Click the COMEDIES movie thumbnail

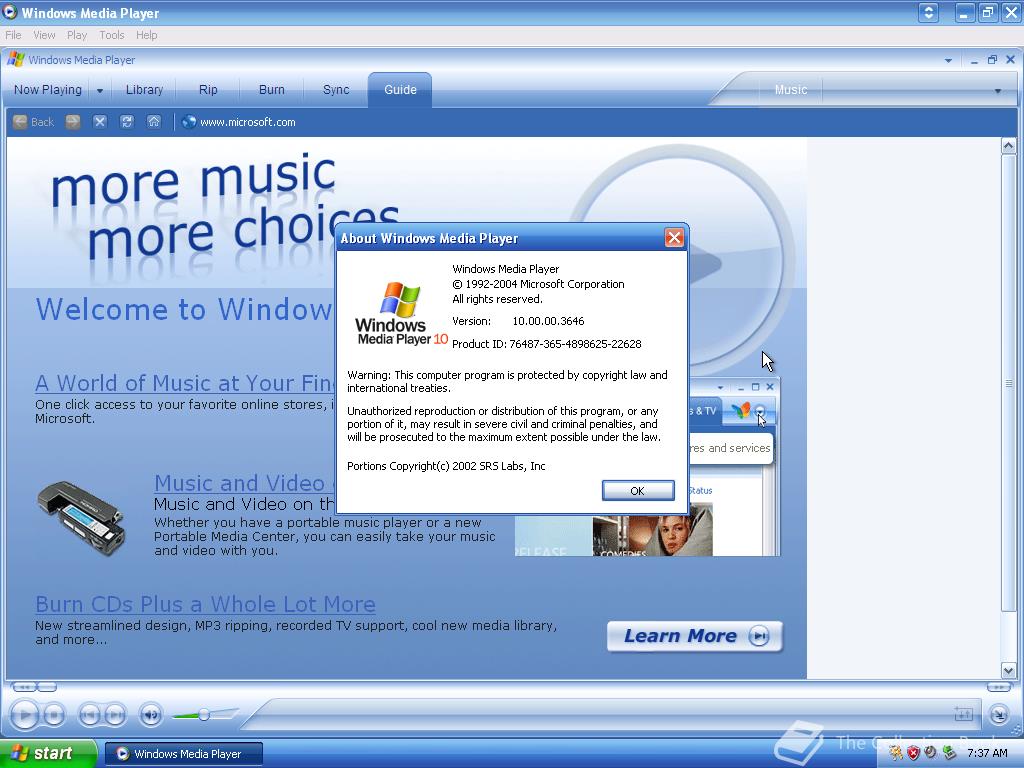pyautogui.click(x=652, y=536)
